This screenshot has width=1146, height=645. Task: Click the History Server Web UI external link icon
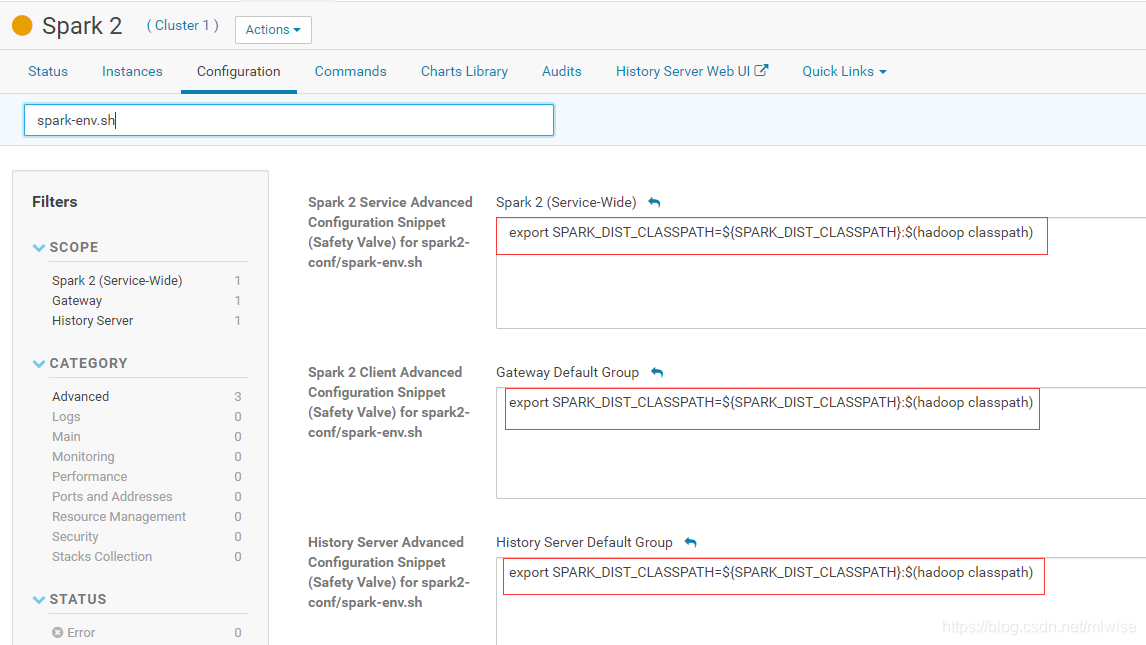(x=760, y=70)
